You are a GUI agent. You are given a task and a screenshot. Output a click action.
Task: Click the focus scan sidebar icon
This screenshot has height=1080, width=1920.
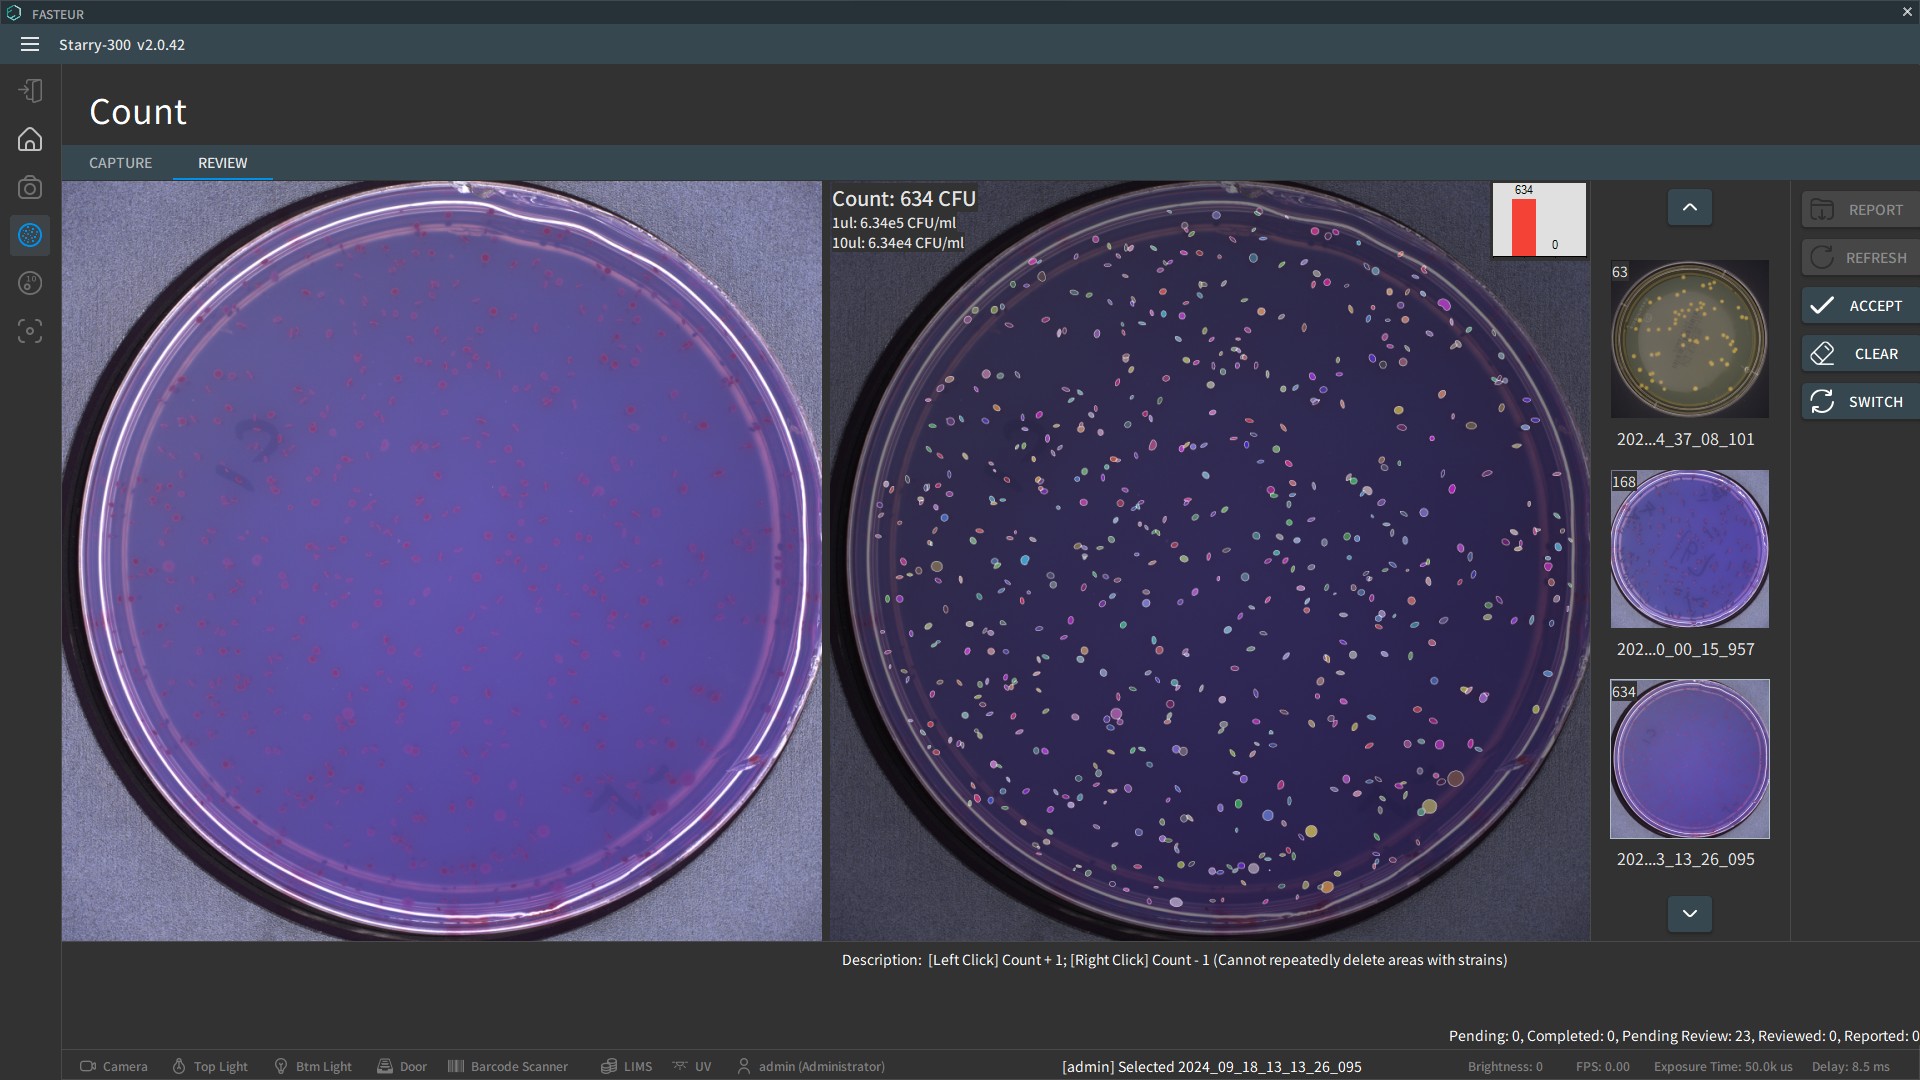(30, 331)
